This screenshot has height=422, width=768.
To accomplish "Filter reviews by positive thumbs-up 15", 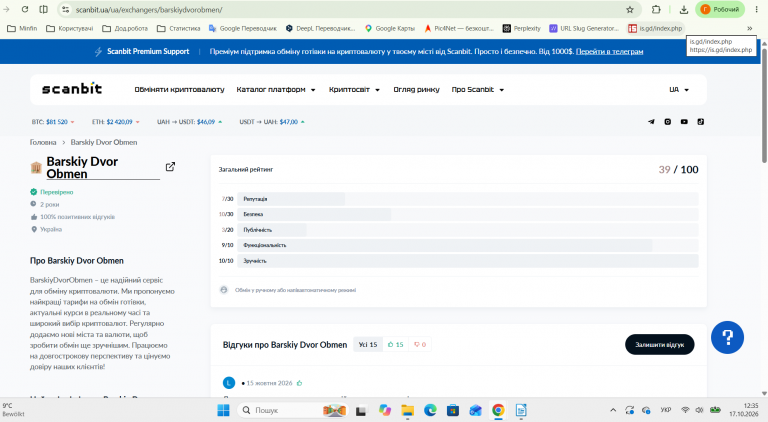I will click(x=396, y=345).
